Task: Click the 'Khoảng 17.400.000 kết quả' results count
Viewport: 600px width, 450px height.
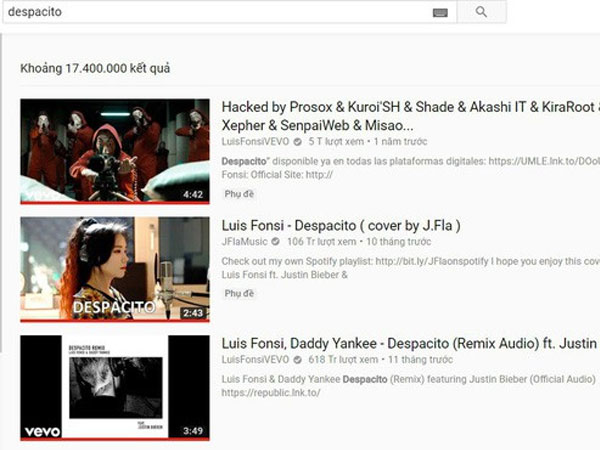Action: click(95, 68)
